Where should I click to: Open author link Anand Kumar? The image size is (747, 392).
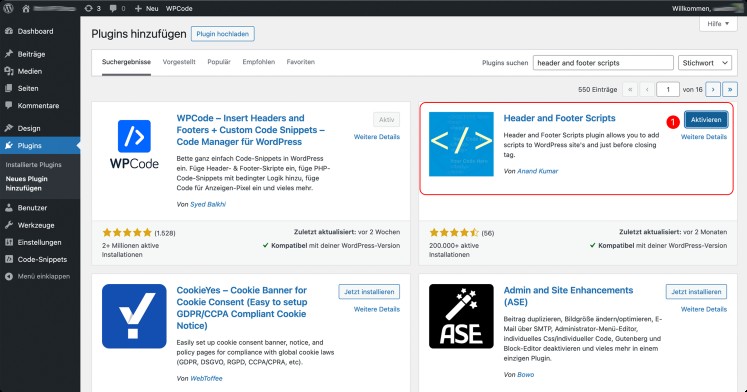tap(537, 171)
